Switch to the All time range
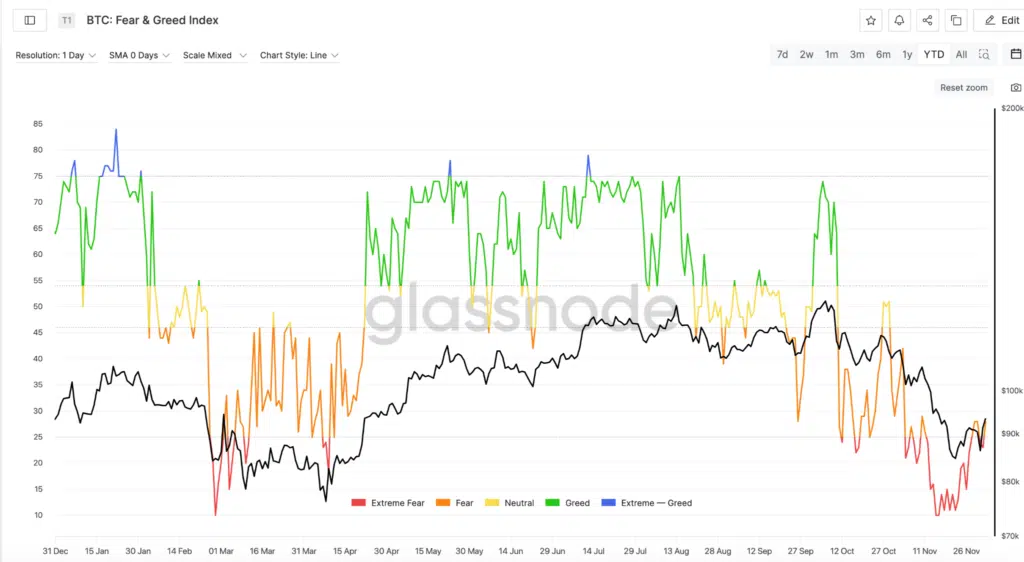 [x=961, y=55]
